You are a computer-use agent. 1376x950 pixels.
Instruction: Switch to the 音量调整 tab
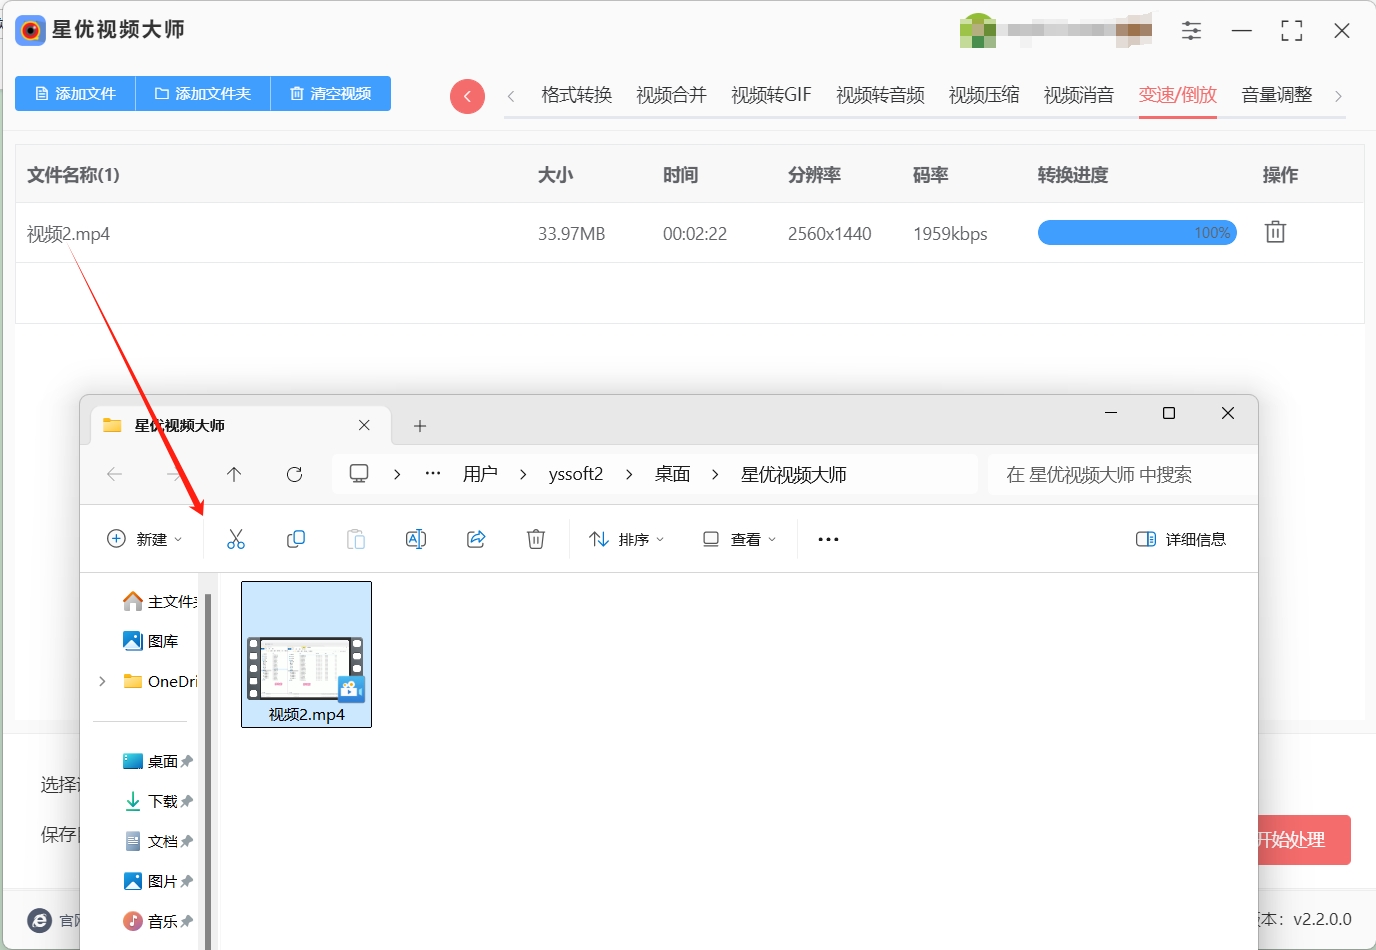(1277, 95)
